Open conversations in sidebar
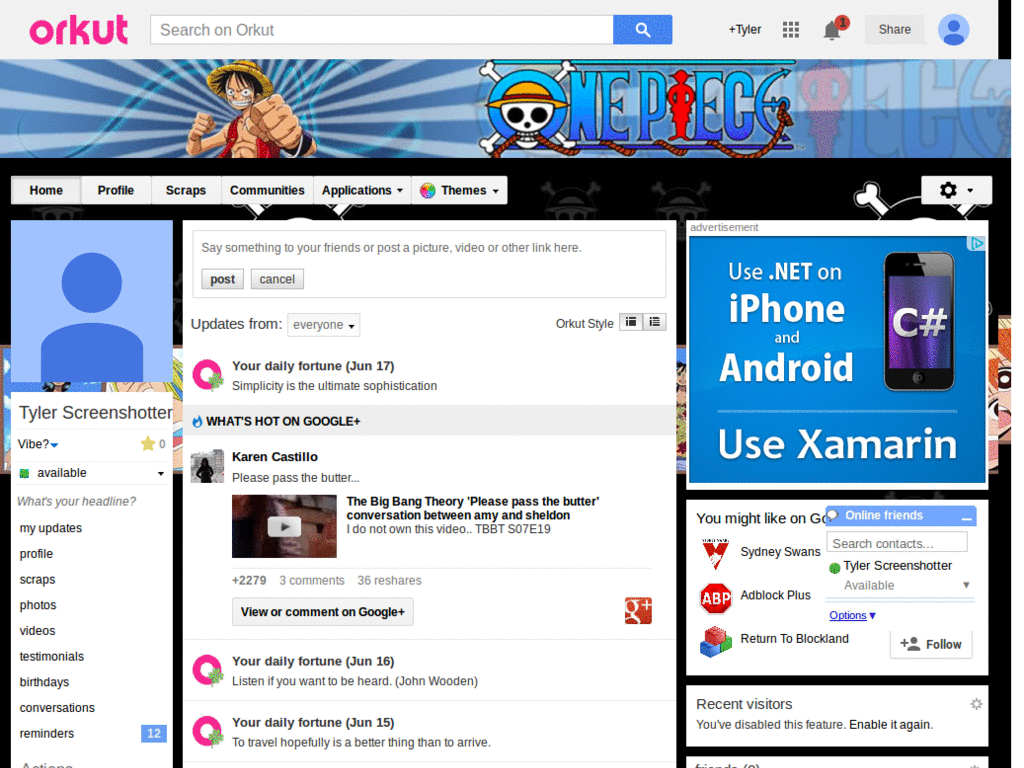The width and height of the screenshot is (1024, 768). click(57, 709)
